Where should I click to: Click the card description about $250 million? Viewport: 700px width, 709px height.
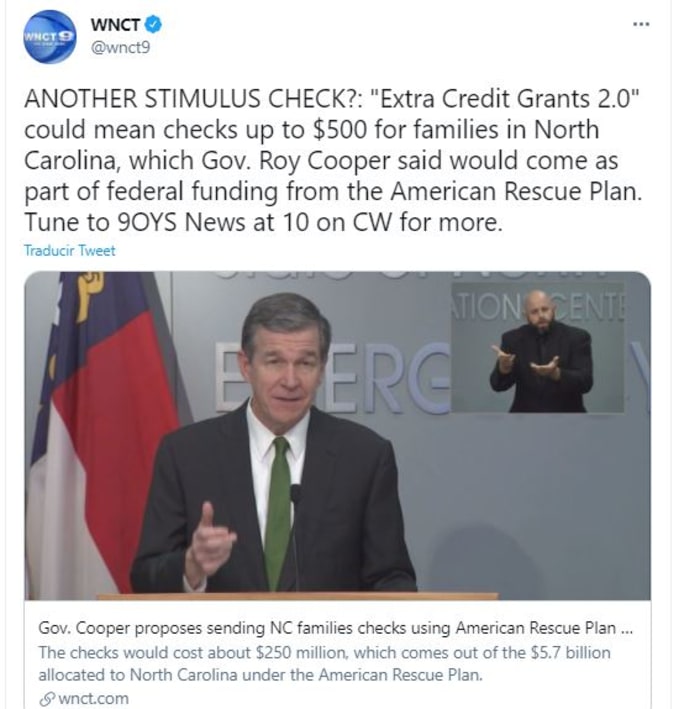[324, 664]
